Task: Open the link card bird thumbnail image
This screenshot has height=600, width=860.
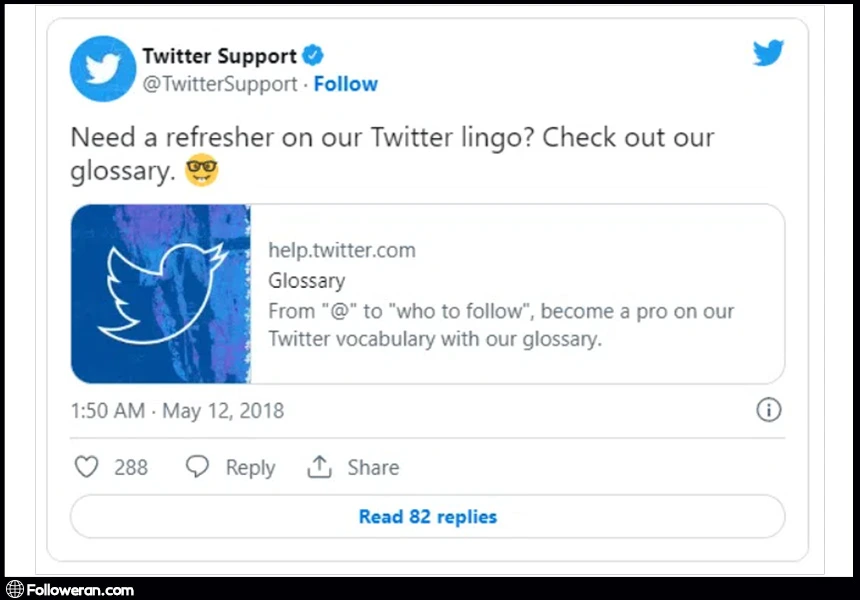Action: [161, 294]
